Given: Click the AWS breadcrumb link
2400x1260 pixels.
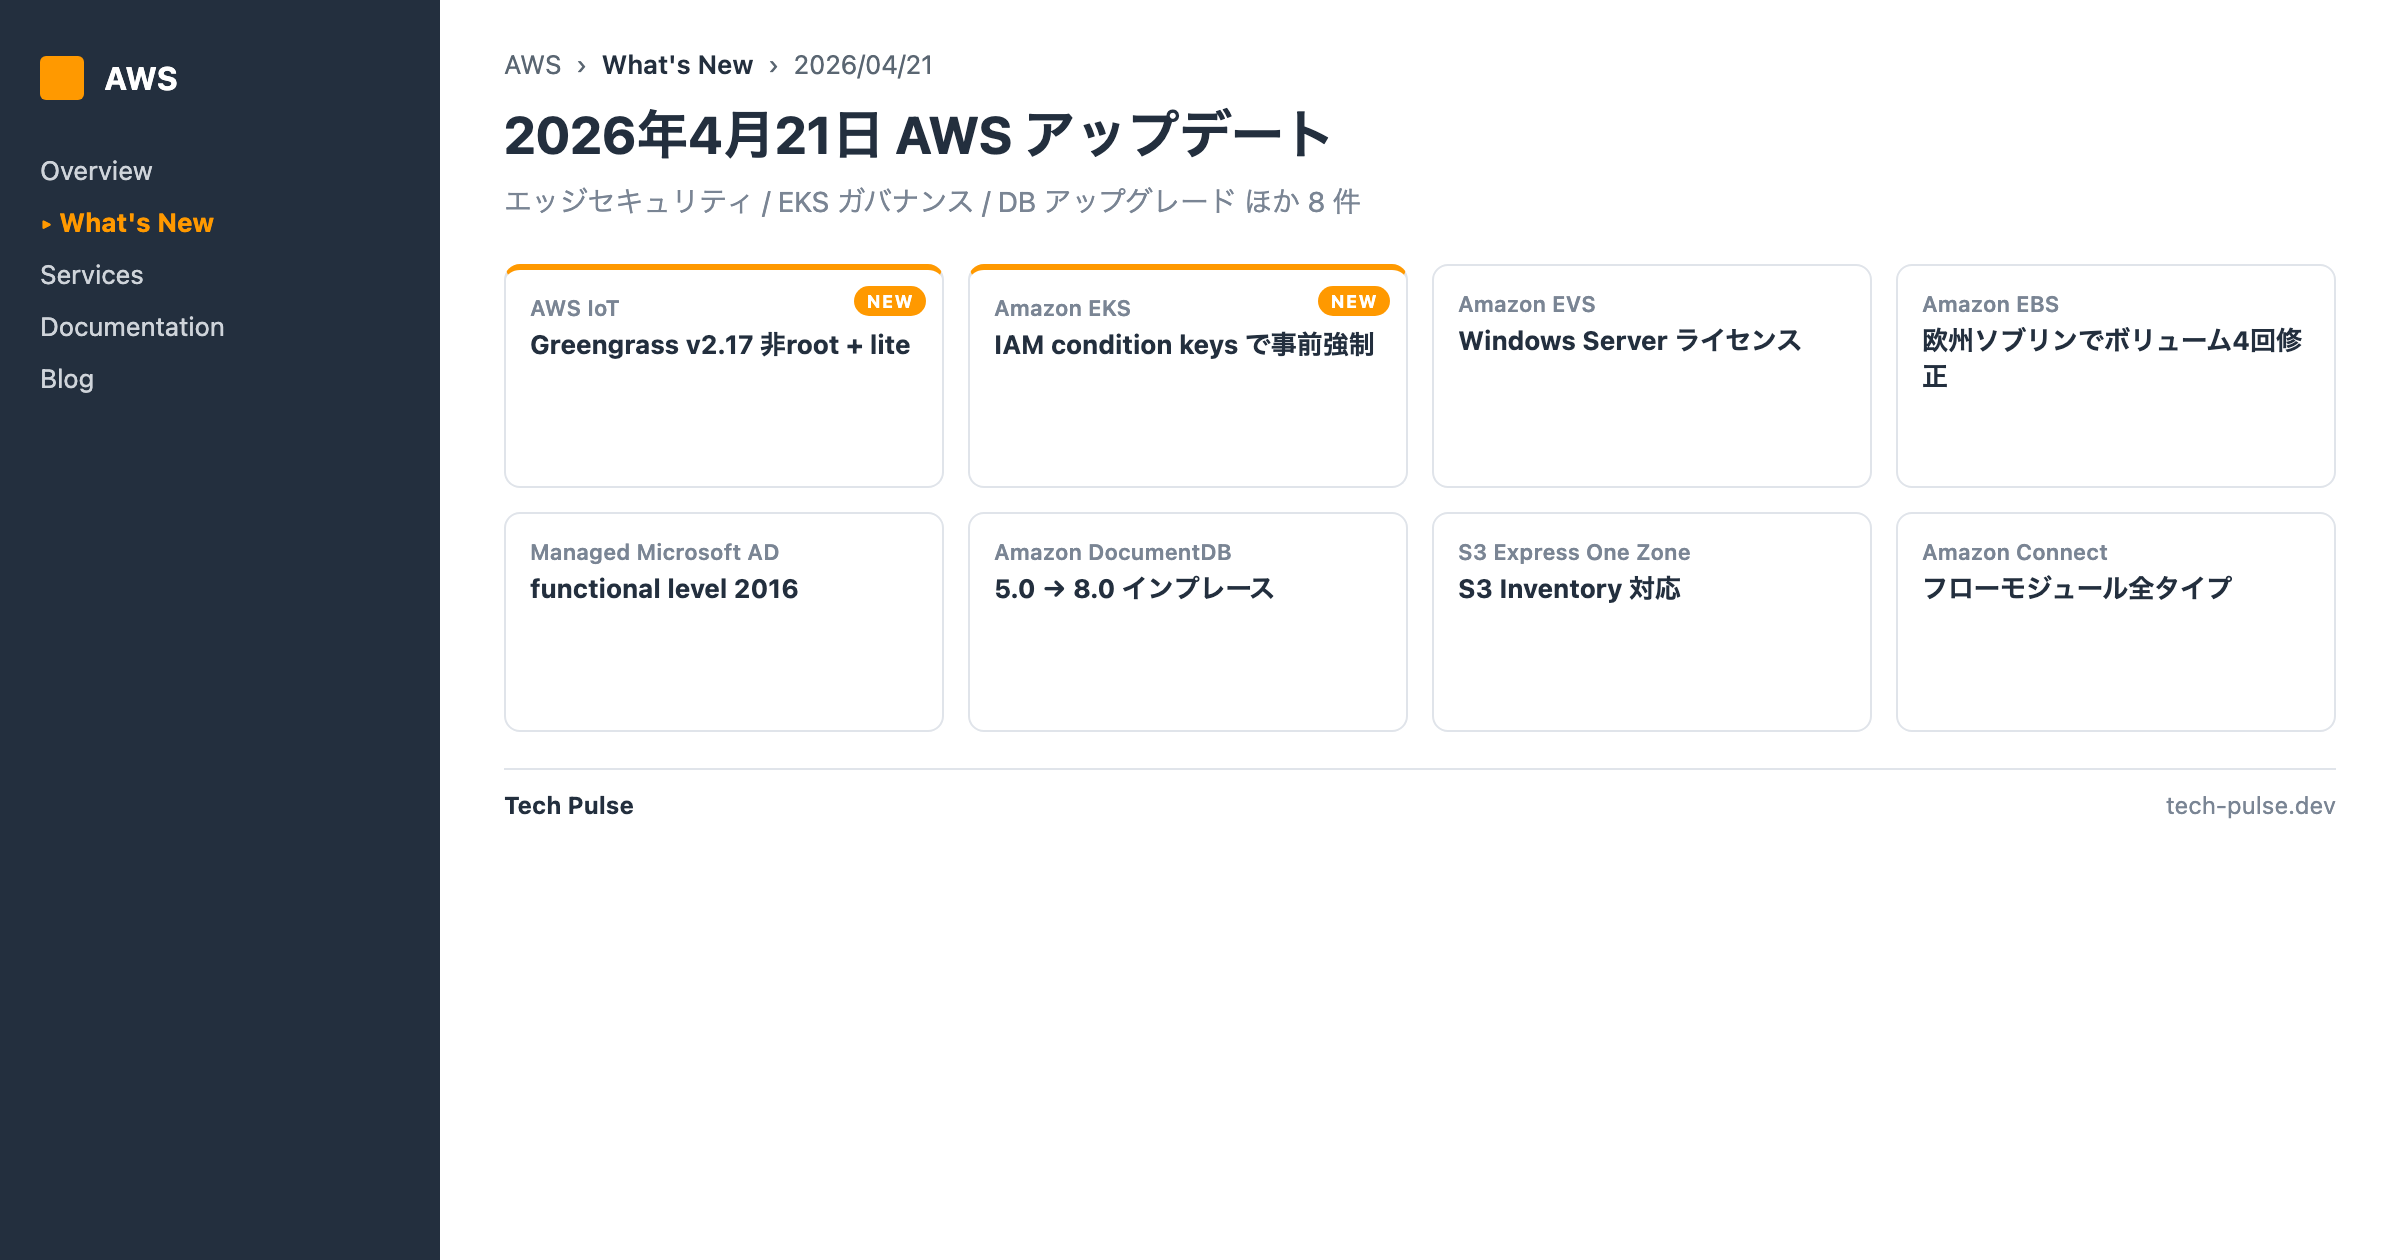Looking at the screenshot, I should point(533,65).
